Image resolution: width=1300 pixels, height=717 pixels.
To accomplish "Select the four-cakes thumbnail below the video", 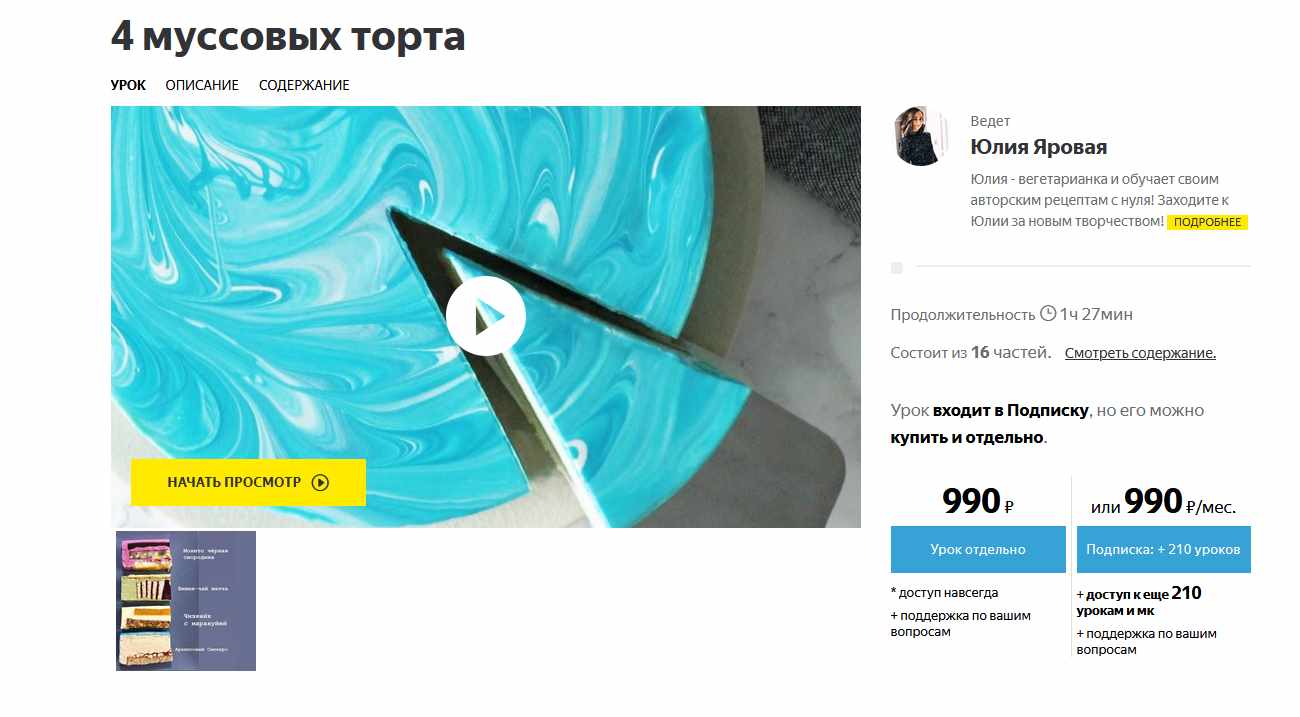I will (x=186, y=600).
